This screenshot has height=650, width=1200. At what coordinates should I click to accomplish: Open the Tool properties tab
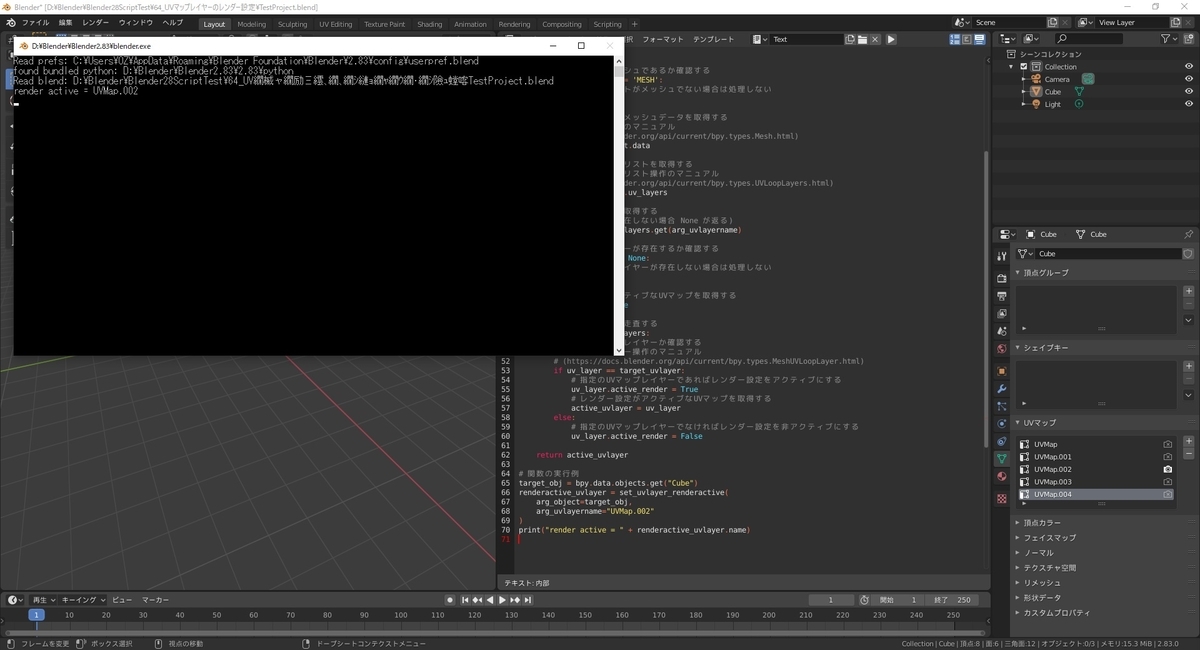pos(1002,255)
